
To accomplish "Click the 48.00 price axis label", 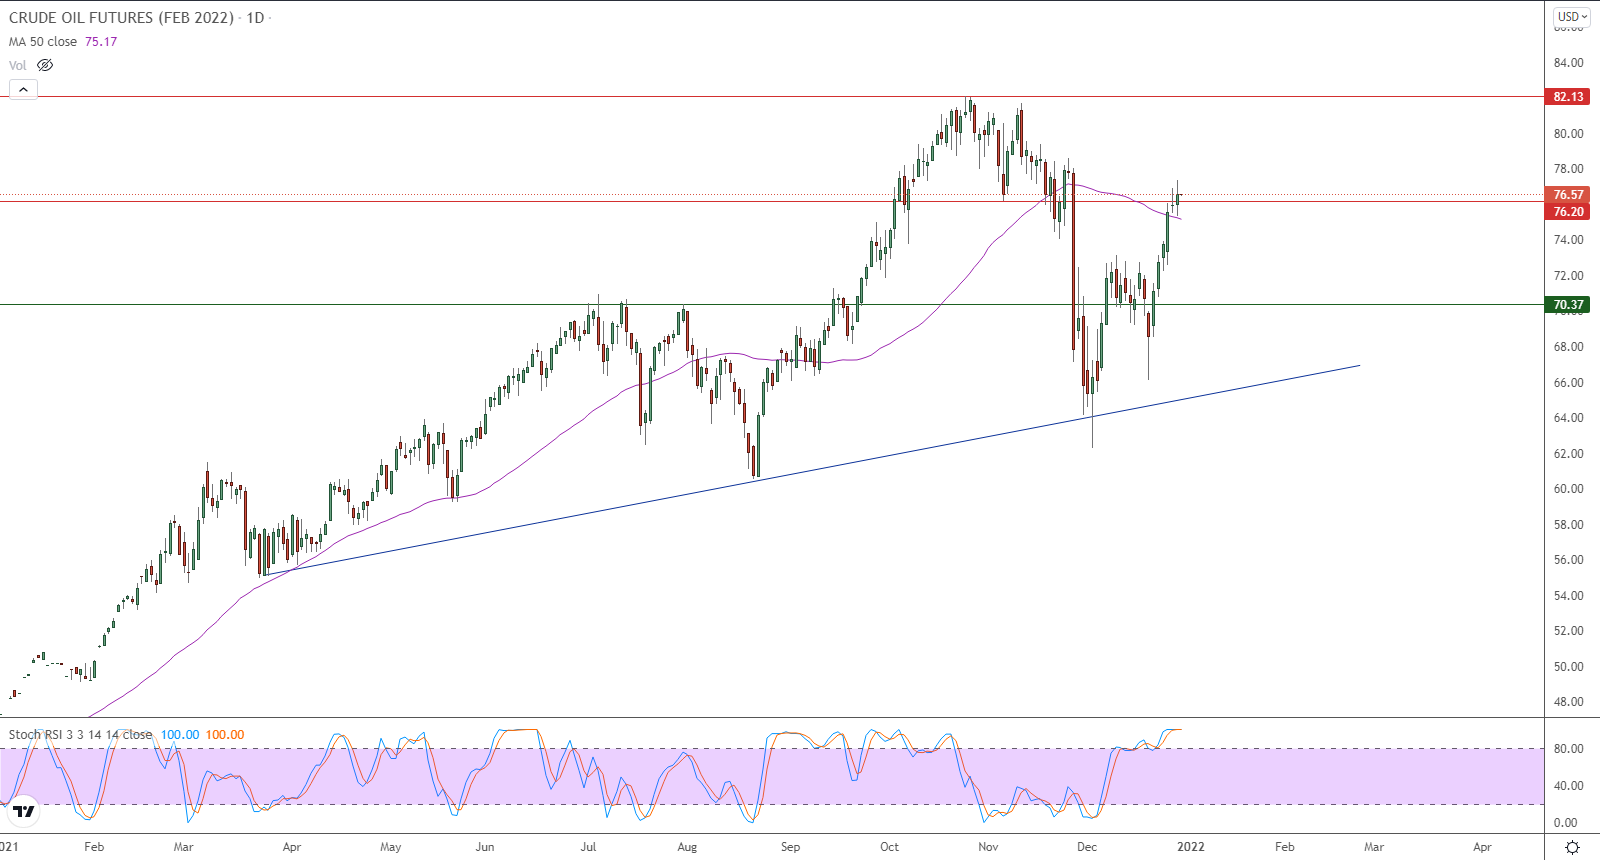I will point(1568,702).
